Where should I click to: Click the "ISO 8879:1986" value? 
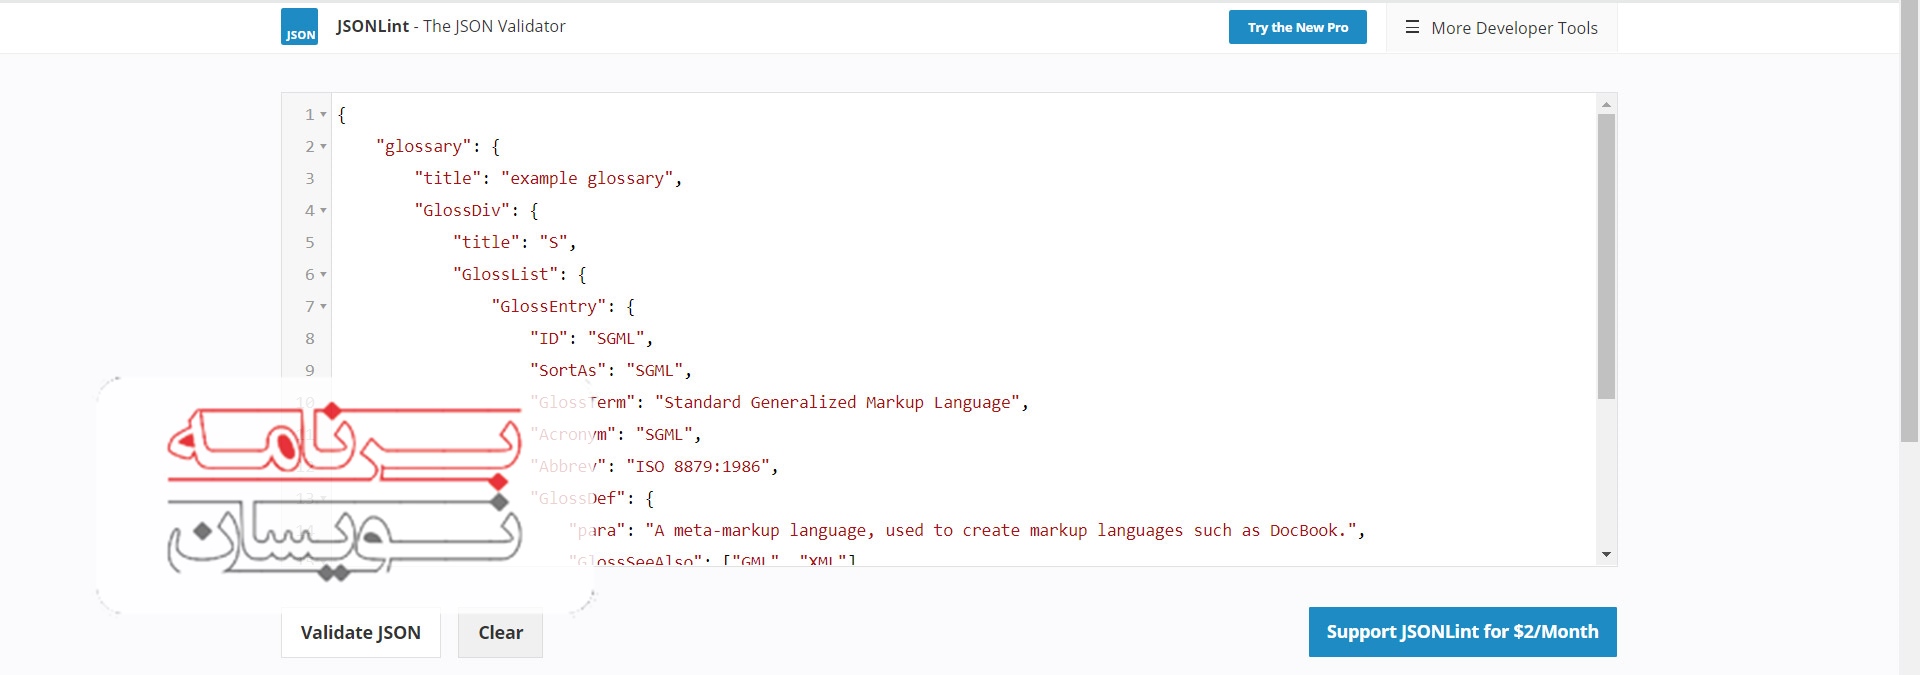pyautogui.click(x=698, y=466)
